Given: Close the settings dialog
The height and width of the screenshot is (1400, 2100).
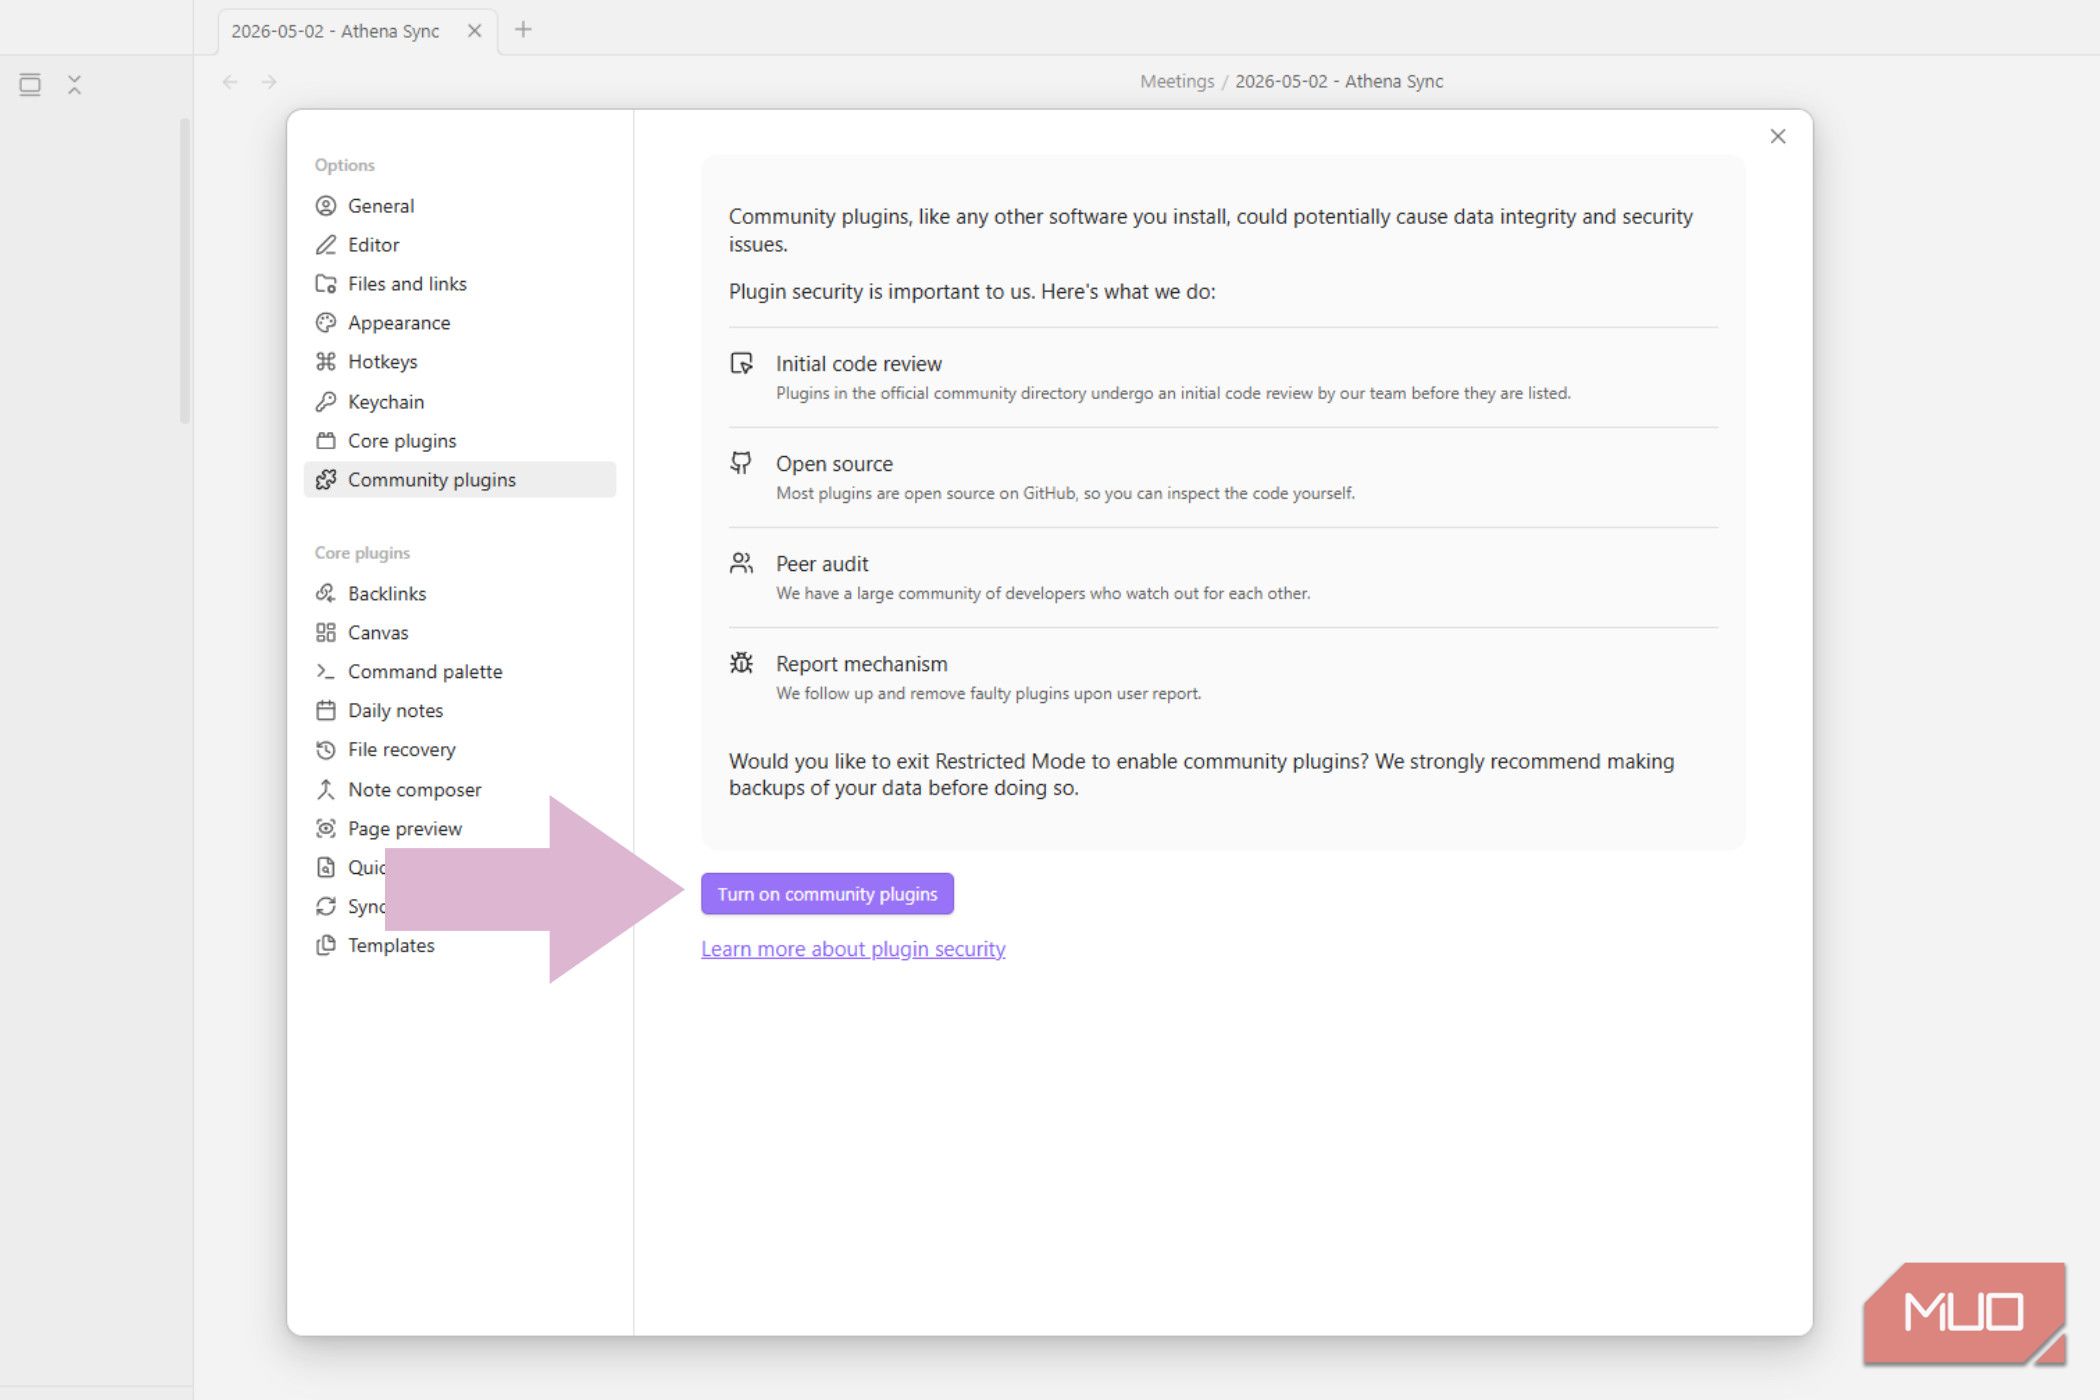Looking at the screenshot, I should pos(1777,137).
